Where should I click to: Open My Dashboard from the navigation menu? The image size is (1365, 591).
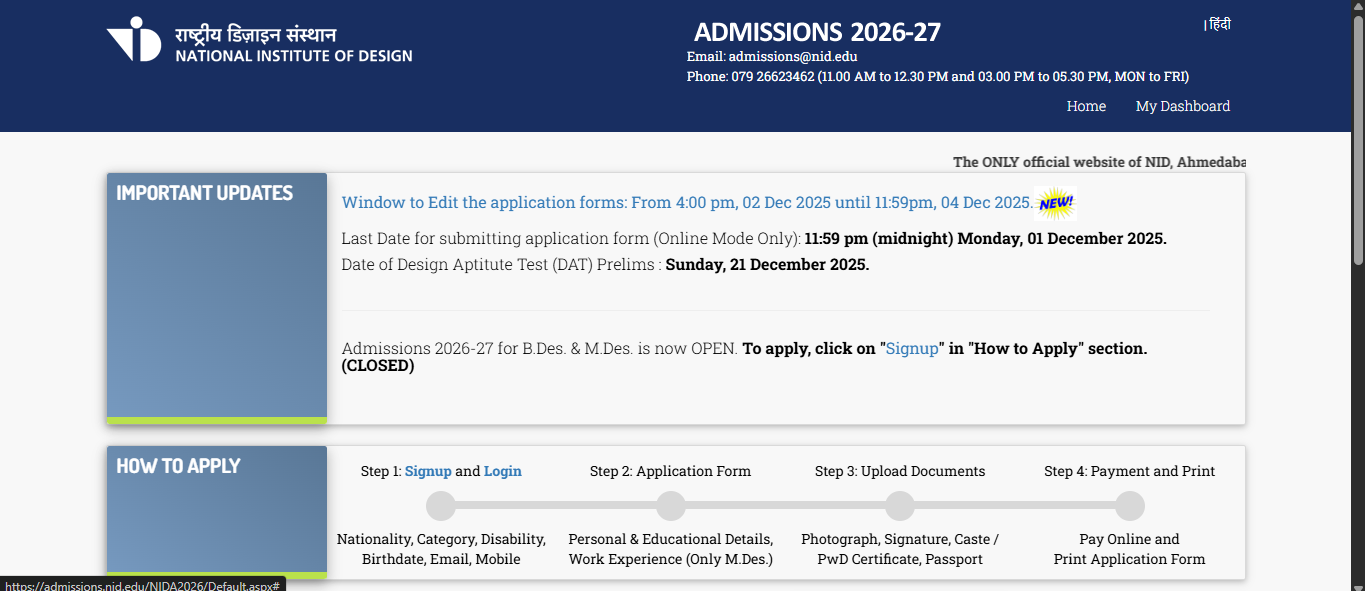[x=1182, y=106]
